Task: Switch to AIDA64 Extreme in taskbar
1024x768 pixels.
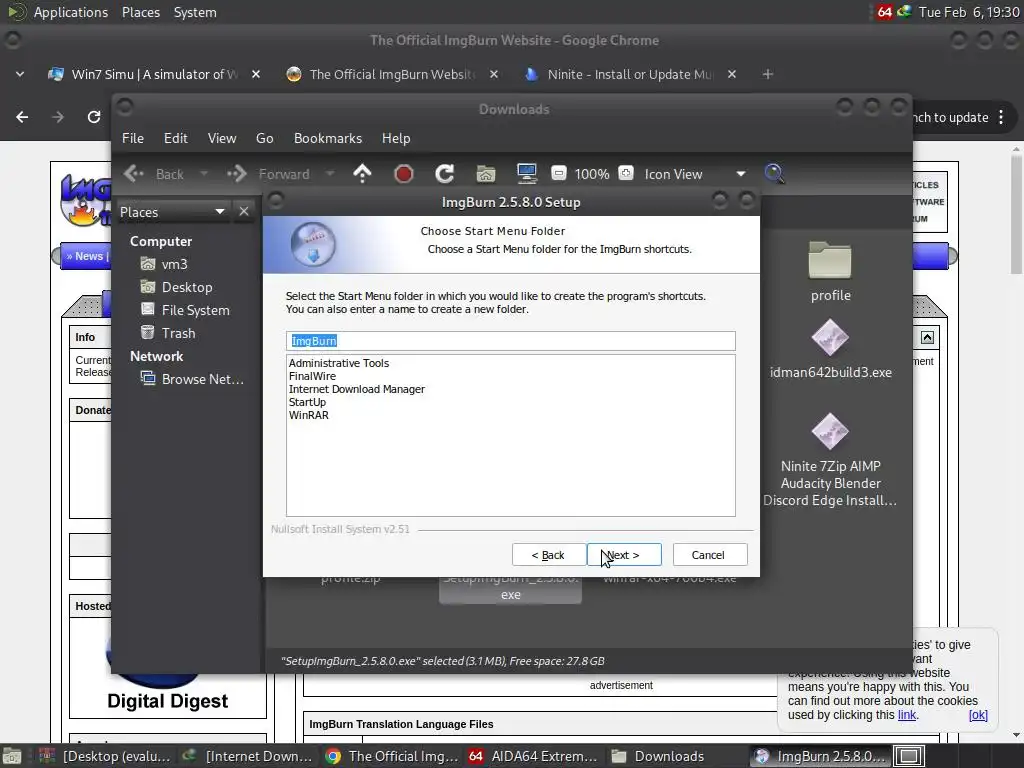Action: click(533, 756)
